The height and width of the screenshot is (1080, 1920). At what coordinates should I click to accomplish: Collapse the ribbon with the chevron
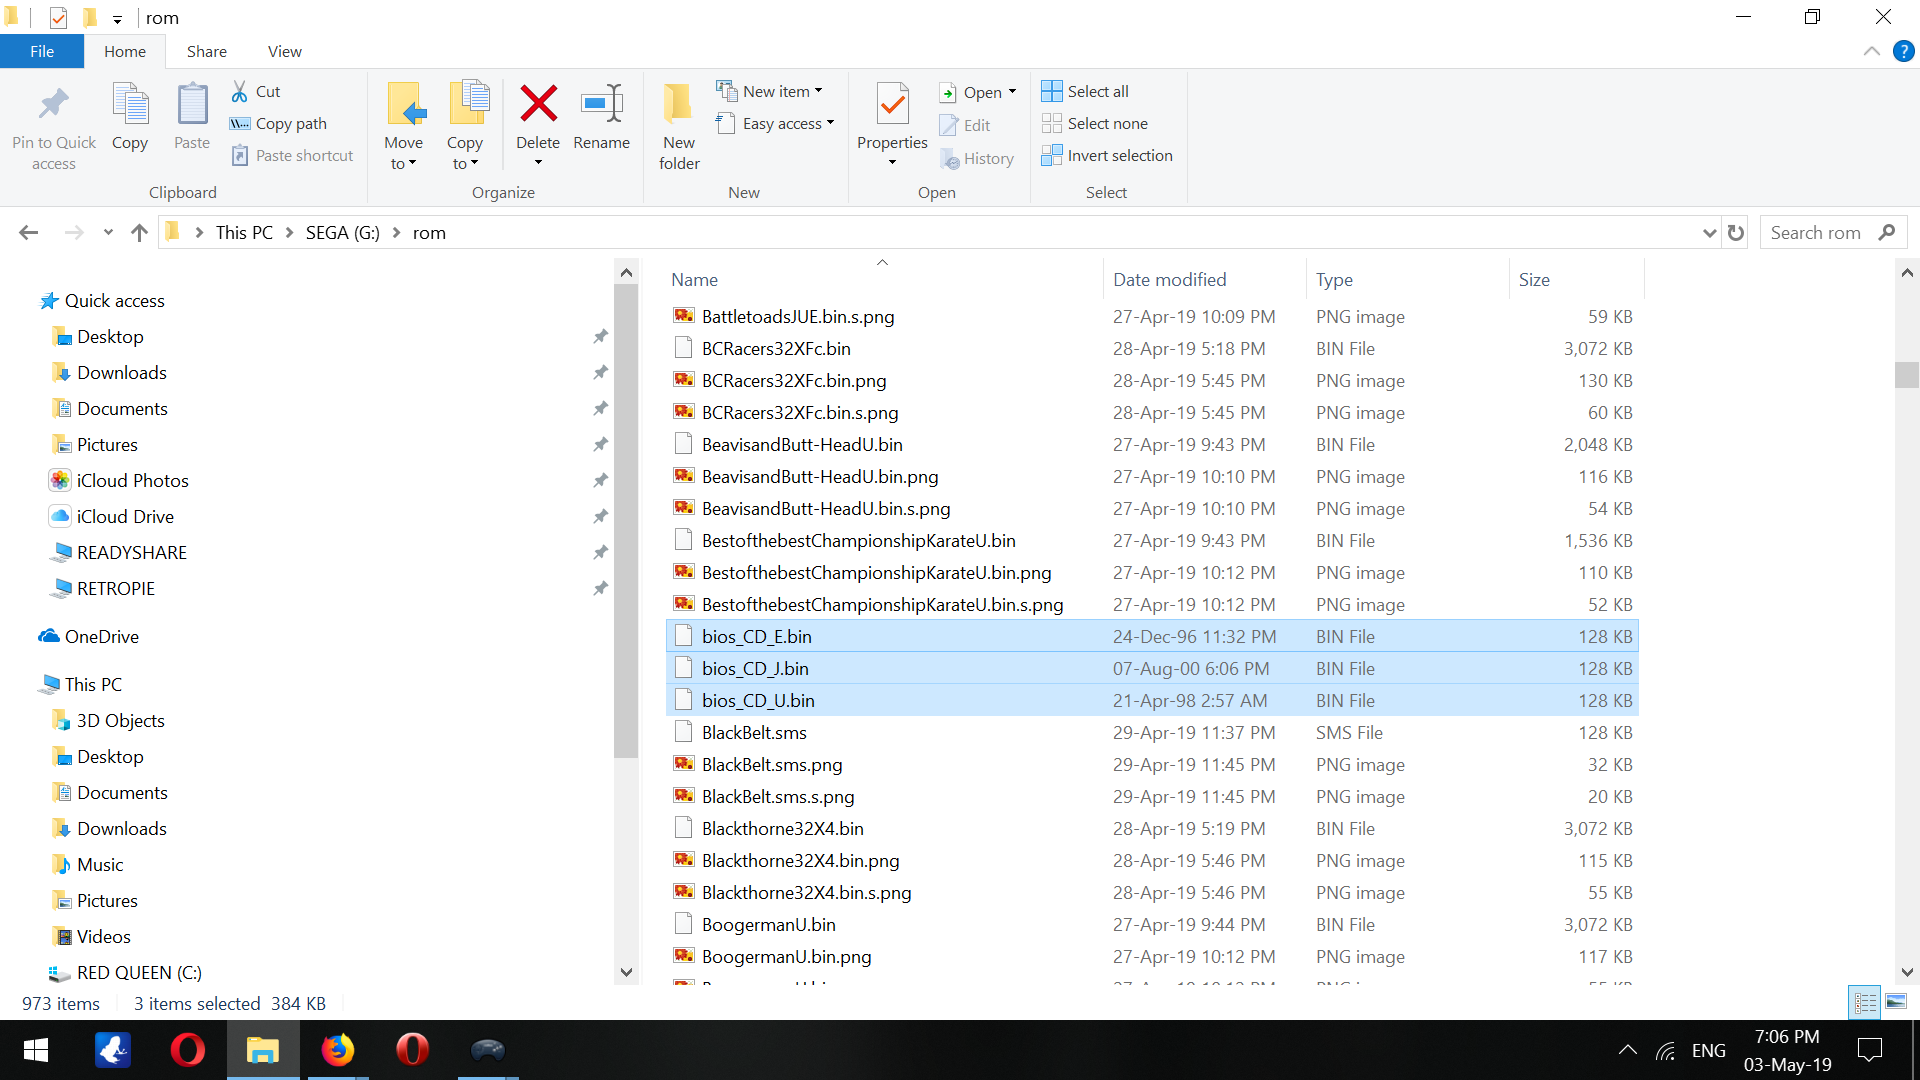(x=1871, y=51)
